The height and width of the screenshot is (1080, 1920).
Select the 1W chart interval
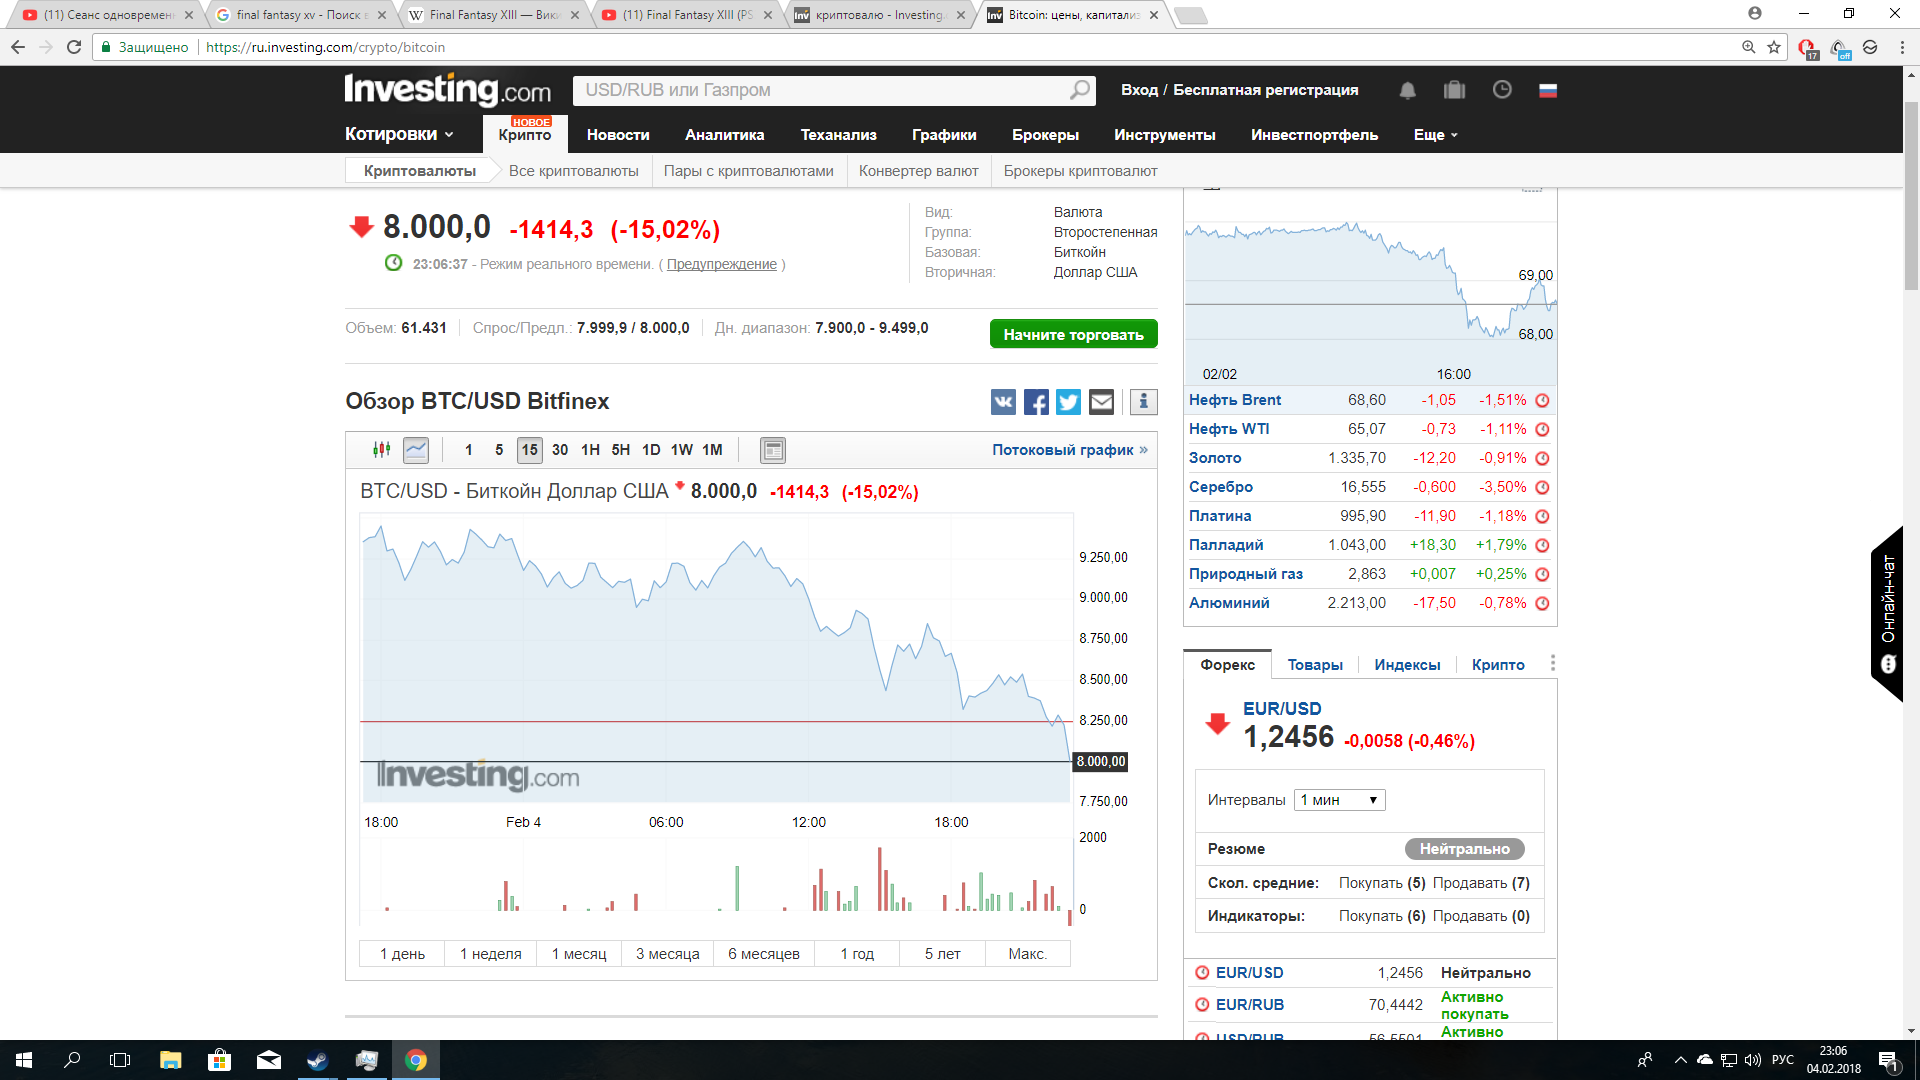tap(682, 450)
